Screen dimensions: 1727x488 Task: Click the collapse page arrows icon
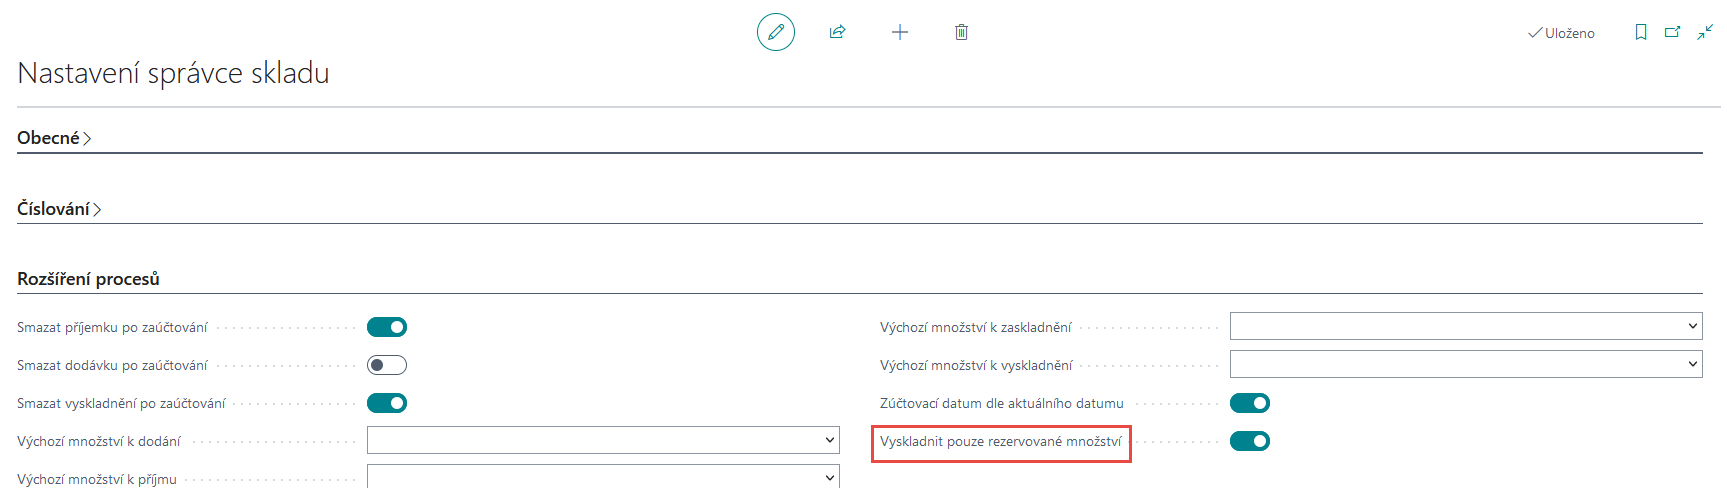coord(1705,33)
